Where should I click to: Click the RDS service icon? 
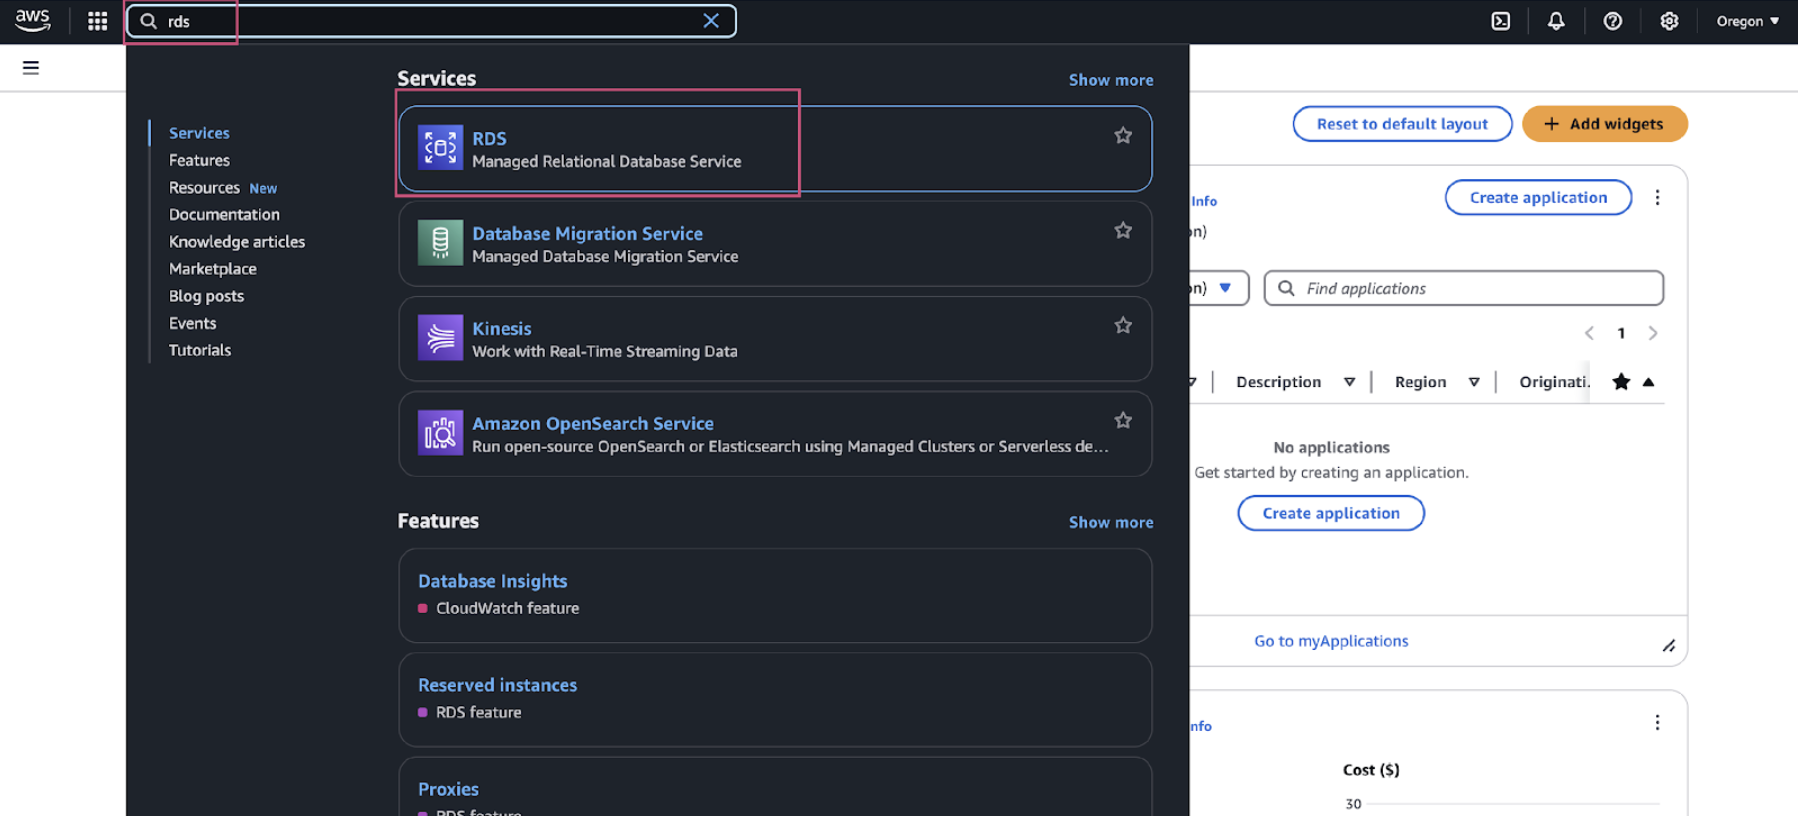440,148
